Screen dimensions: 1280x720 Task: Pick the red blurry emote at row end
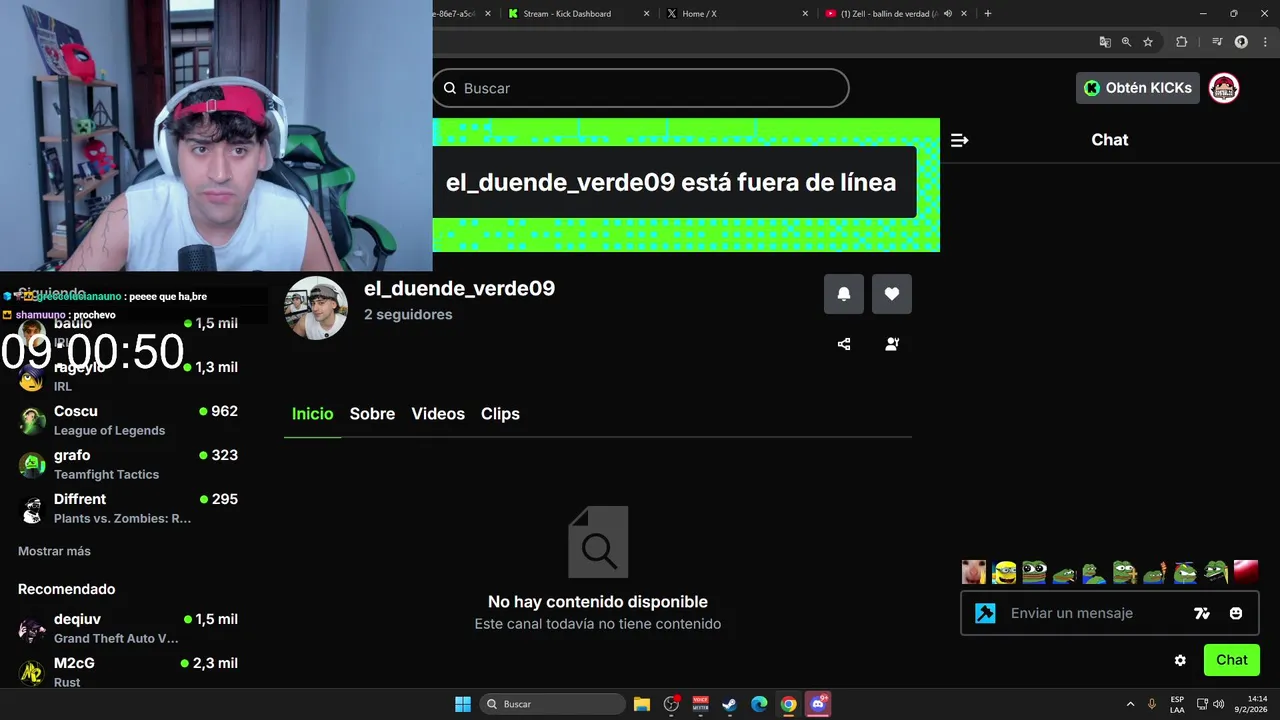(x=1246, y=572)
